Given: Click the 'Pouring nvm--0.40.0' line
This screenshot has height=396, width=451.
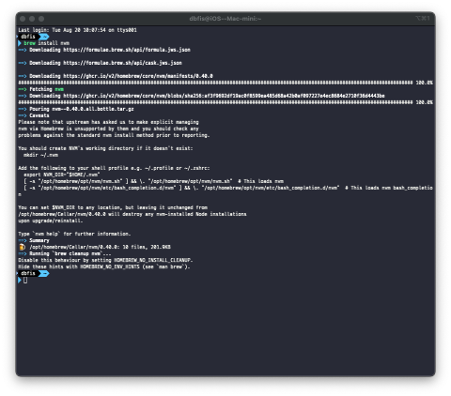Looking at the screenshot, I should (x=76, y=109).
